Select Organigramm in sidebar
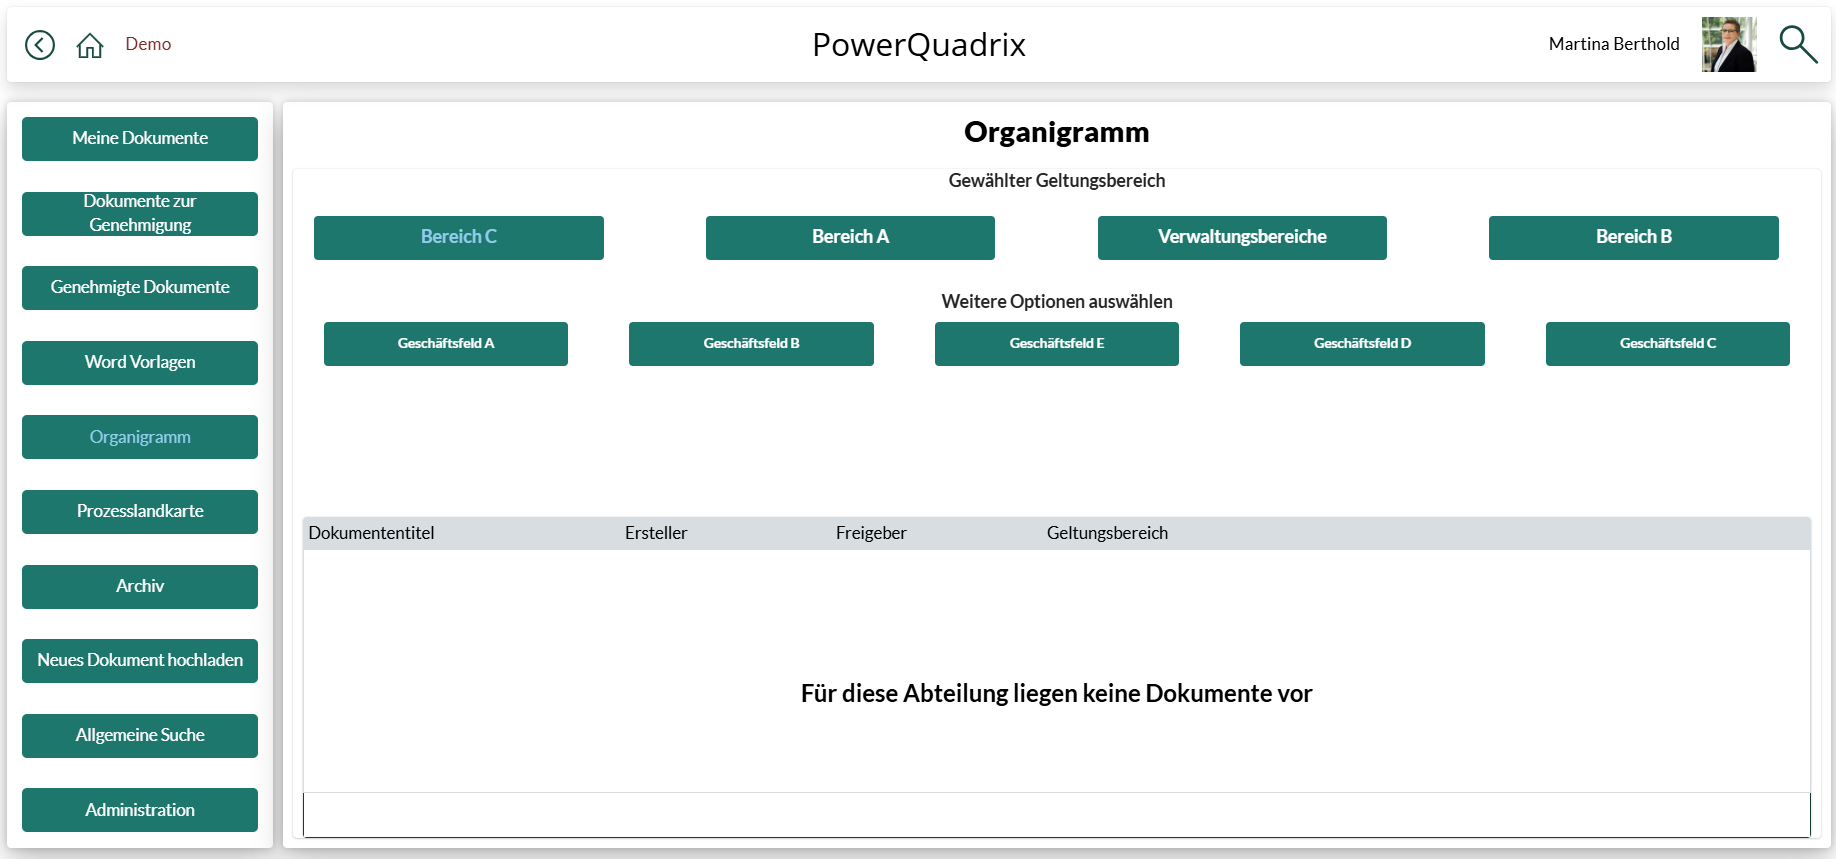The image size is (1836, 859). (x=140, y=437)
